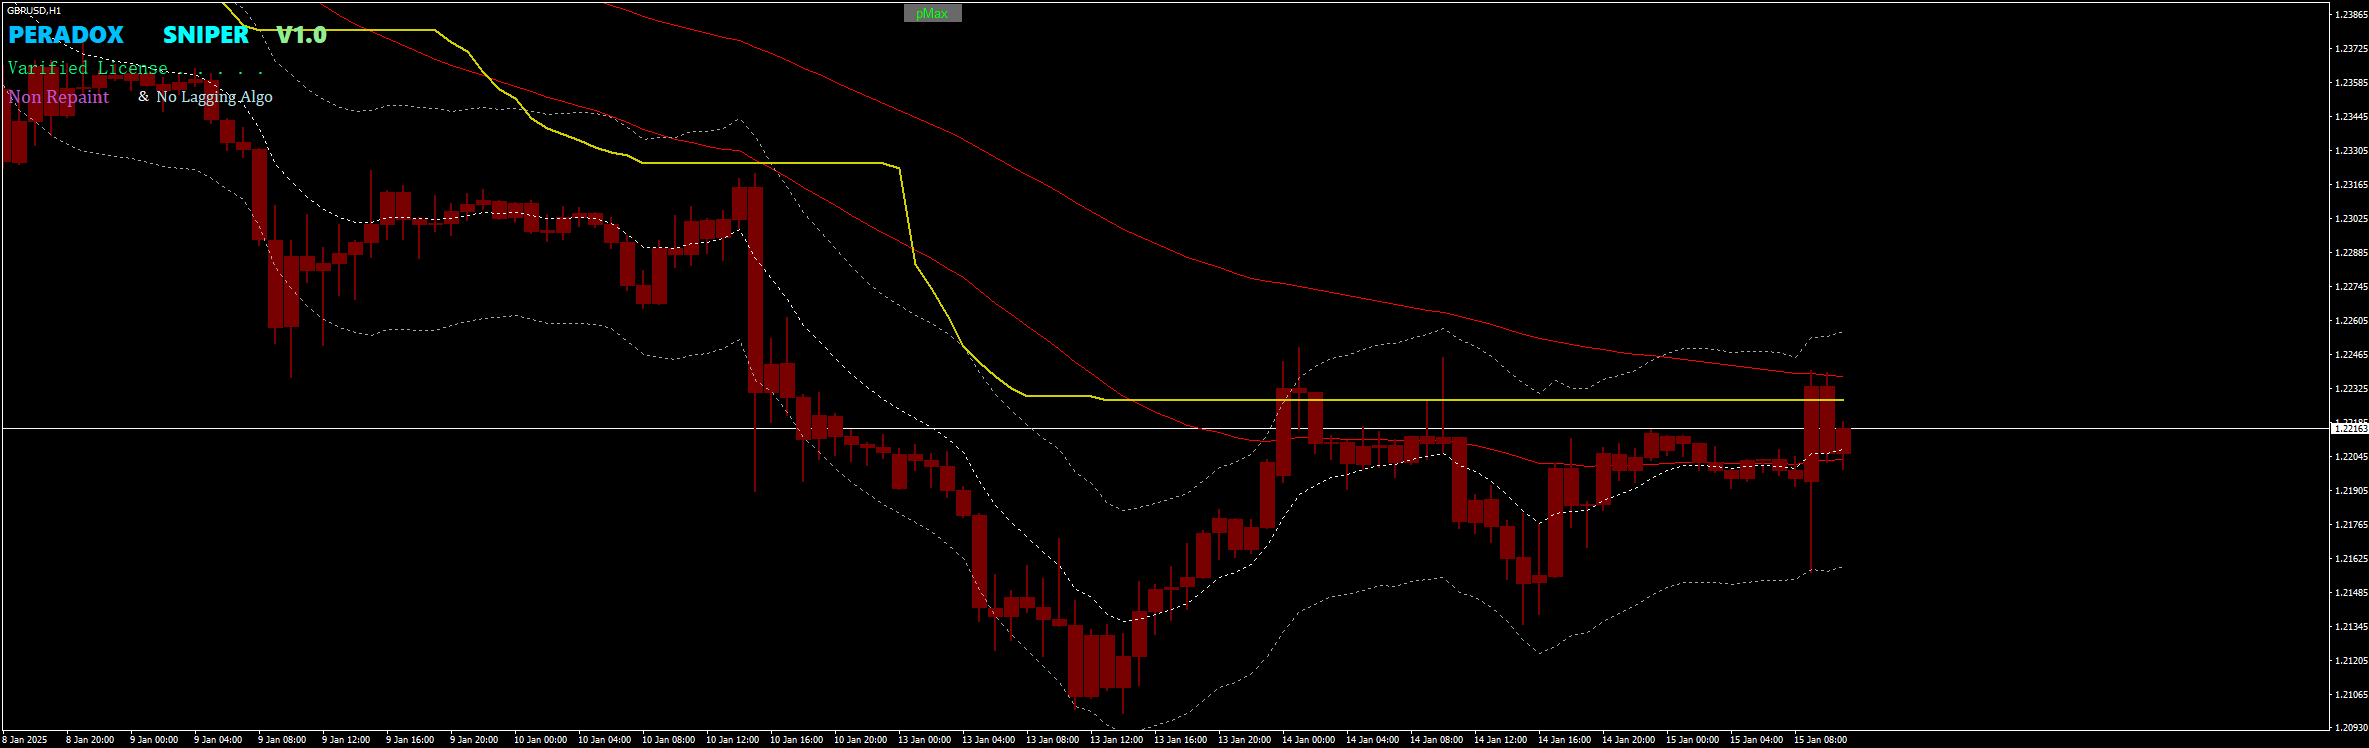The height and width of the screenshot is (748, 2369).
Task: Click the V1.0 version label
Action: pos(302,35)
